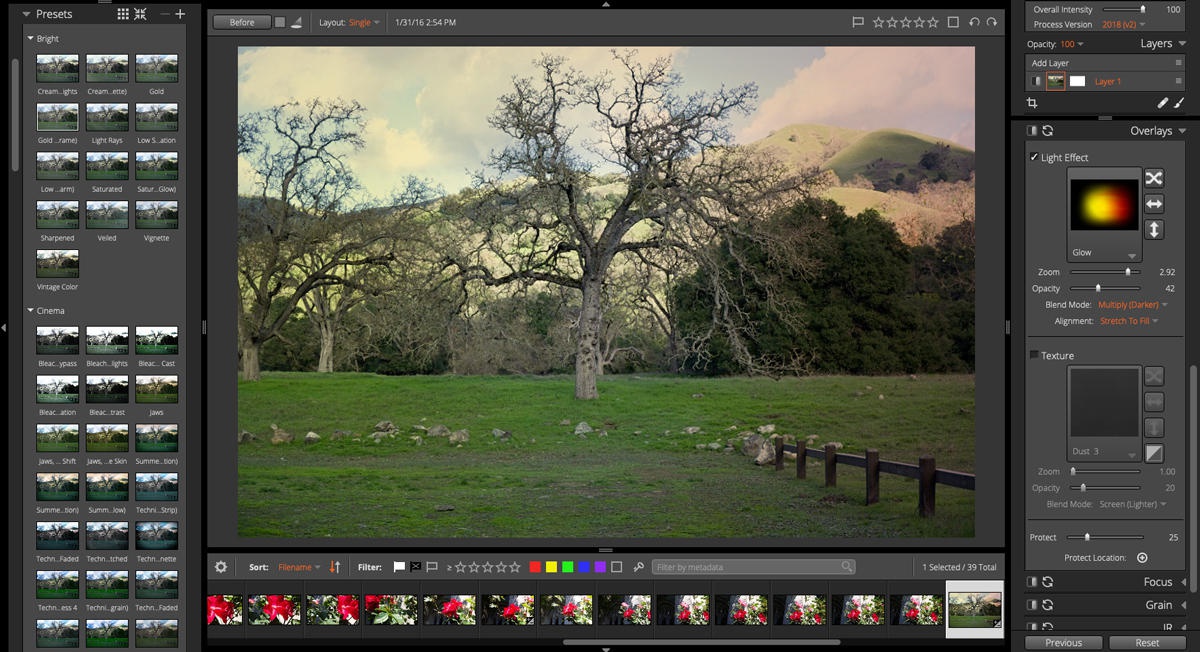Viewport: 1200px width, 652px height.
Task: Select the brush tool in Layers panel
Action: (1178, 102)
